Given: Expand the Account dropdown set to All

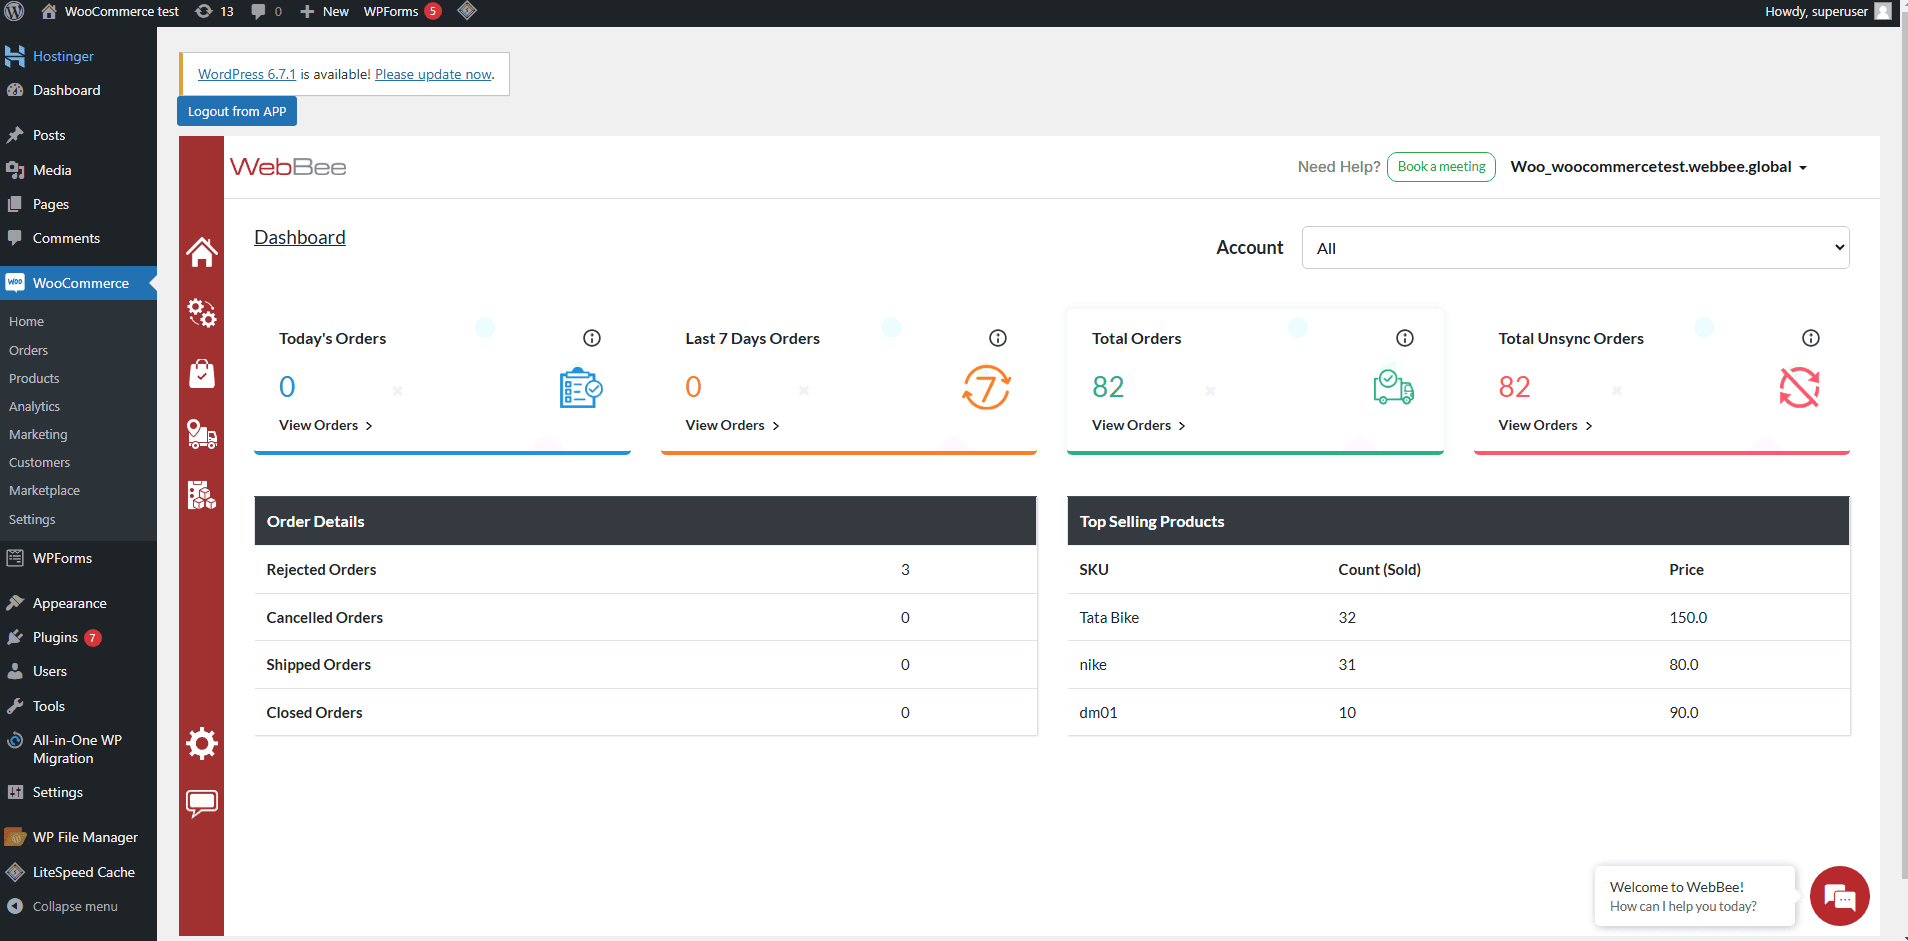Looking at the screenshot, I should click(x=1575, y=248).
